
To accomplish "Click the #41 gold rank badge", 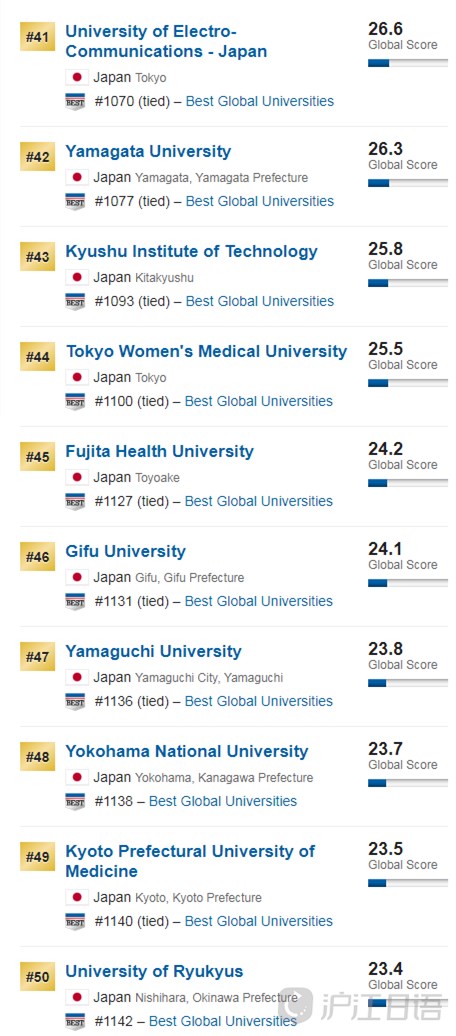I will (x=38, y=37).
